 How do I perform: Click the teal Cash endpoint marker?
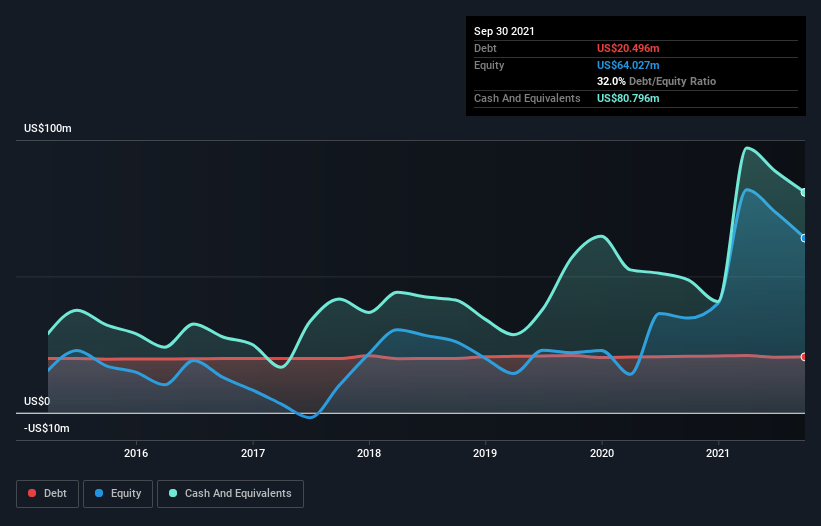click(x=804, y=193)
